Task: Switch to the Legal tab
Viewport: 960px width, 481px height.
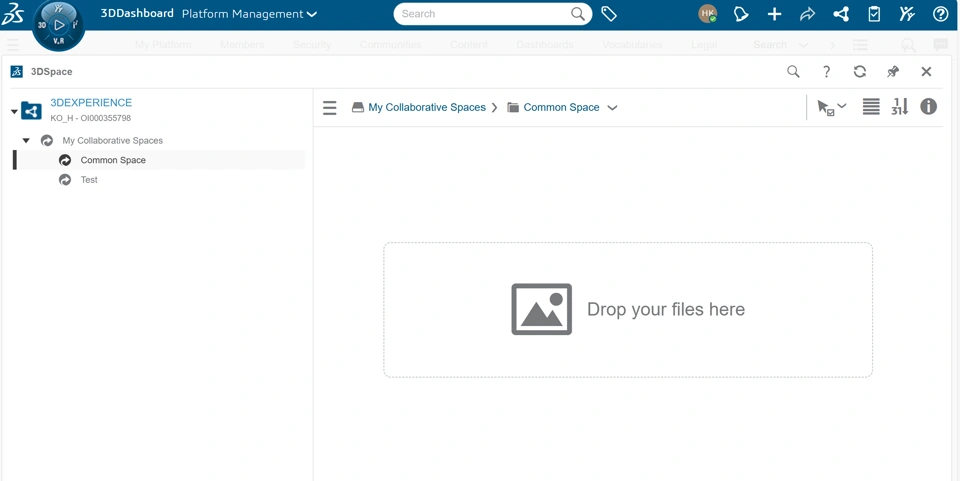Action: (704, 45)
